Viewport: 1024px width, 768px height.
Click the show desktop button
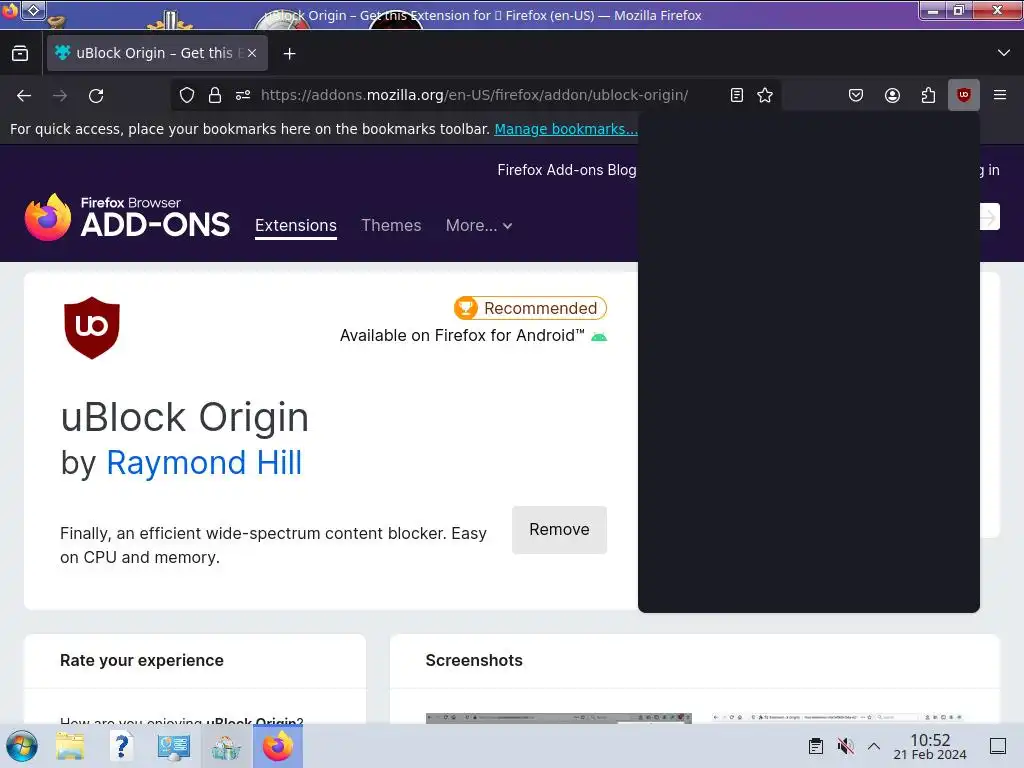point(998,746)
